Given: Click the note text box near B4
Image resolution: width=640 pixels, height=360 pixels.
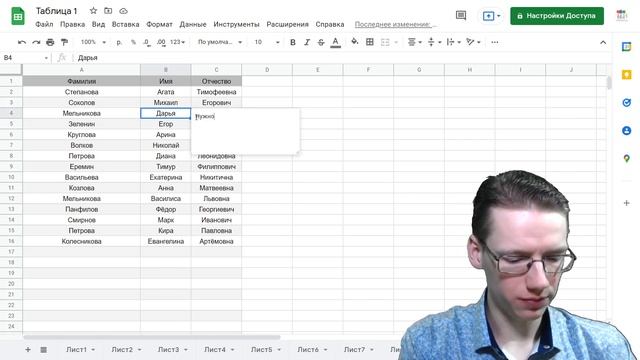Looking at the screenshot, I should (x=245, y=131).
